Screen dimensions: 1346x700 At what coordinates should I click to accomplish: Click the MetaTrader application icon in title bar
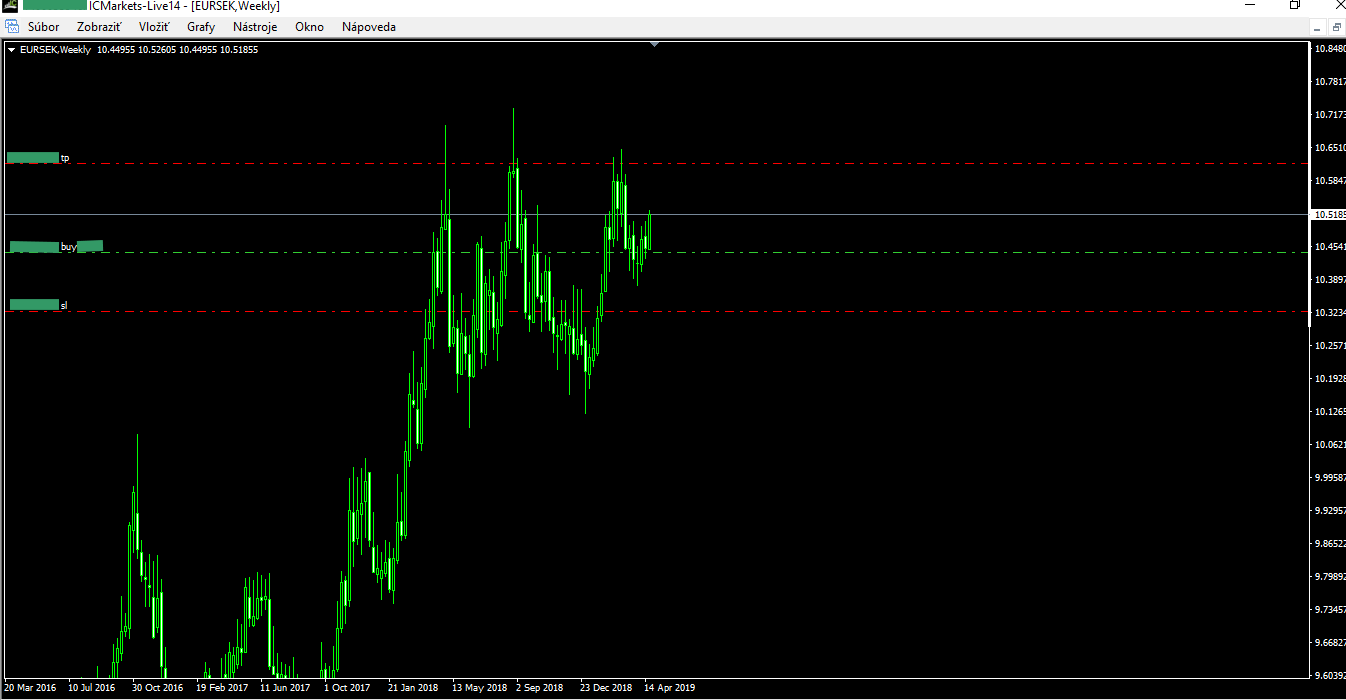click(x=10, y=6)
